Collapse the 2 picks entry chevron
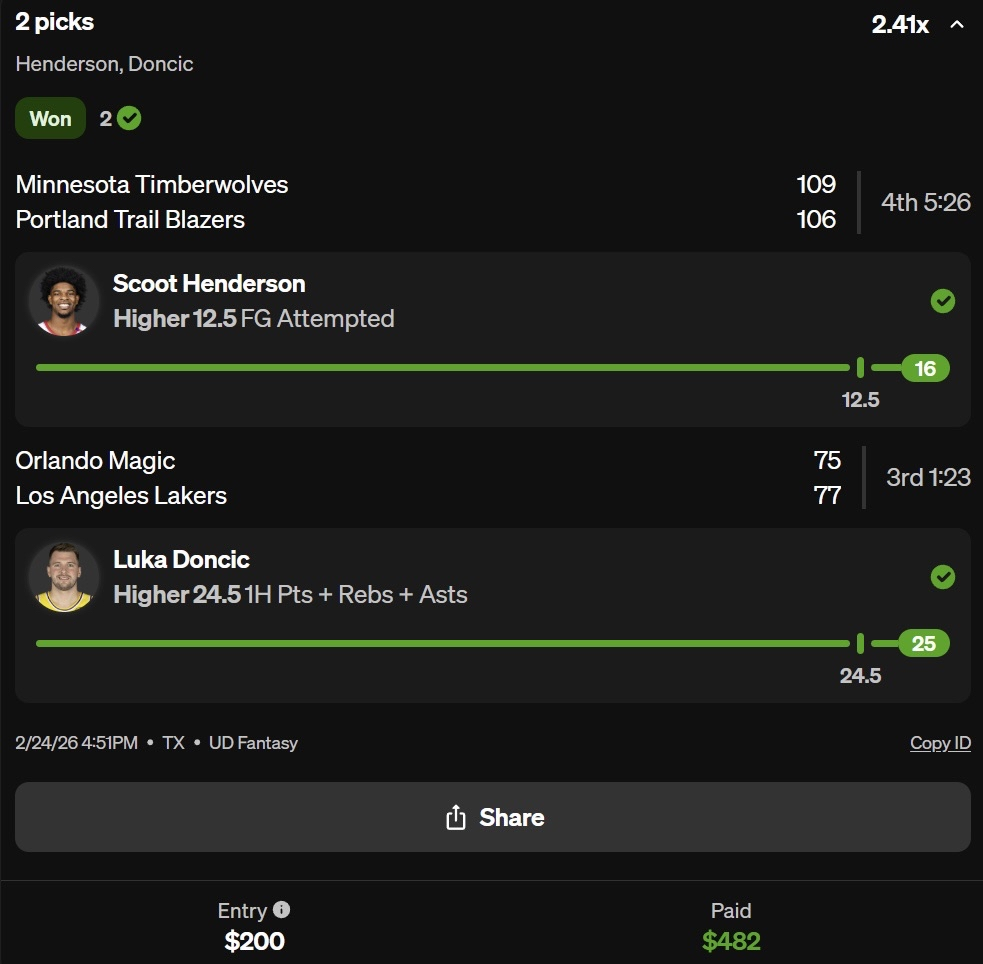Image resolution: width=983 pixels, height=964 pixels. click(x=957, y=25)
